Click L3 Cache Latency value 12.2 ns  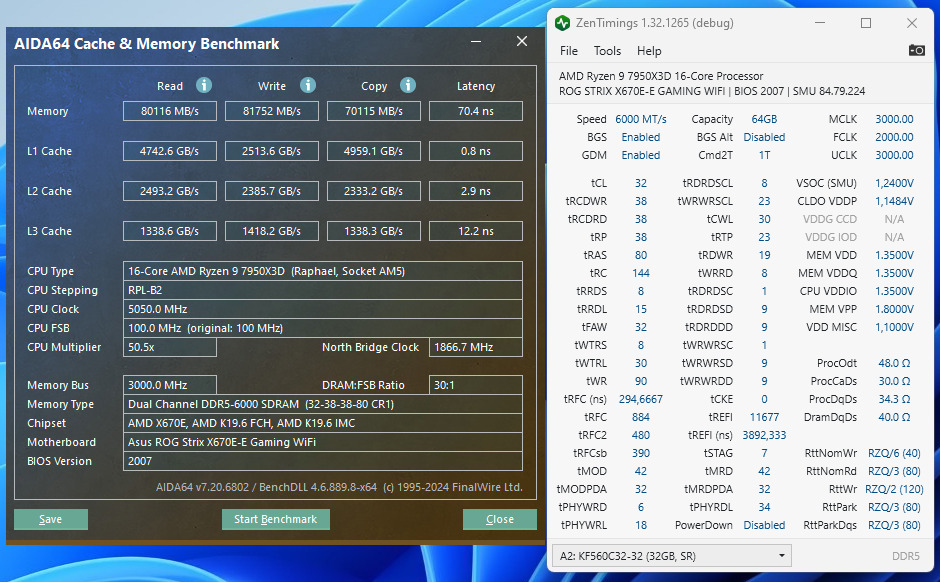[x=475, y=231]
